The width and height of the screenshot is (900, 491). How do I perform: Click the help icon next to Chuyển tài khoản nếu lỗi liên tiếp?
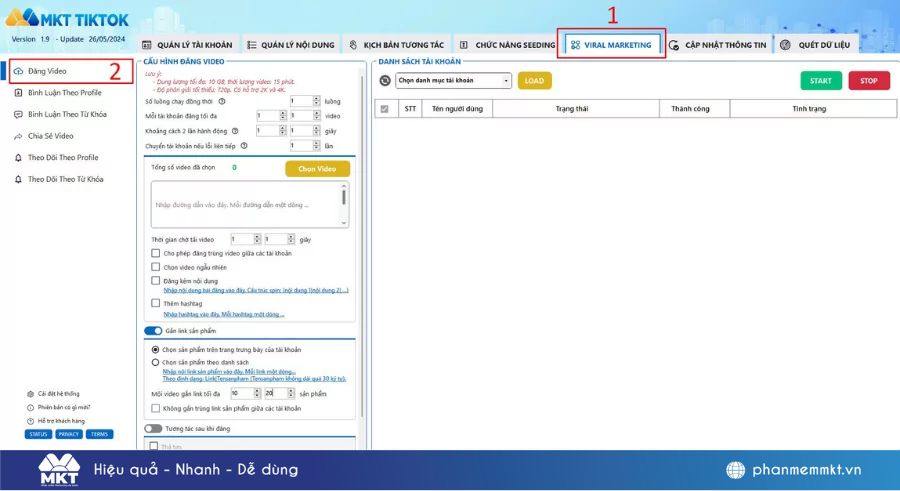click(244, 146)
